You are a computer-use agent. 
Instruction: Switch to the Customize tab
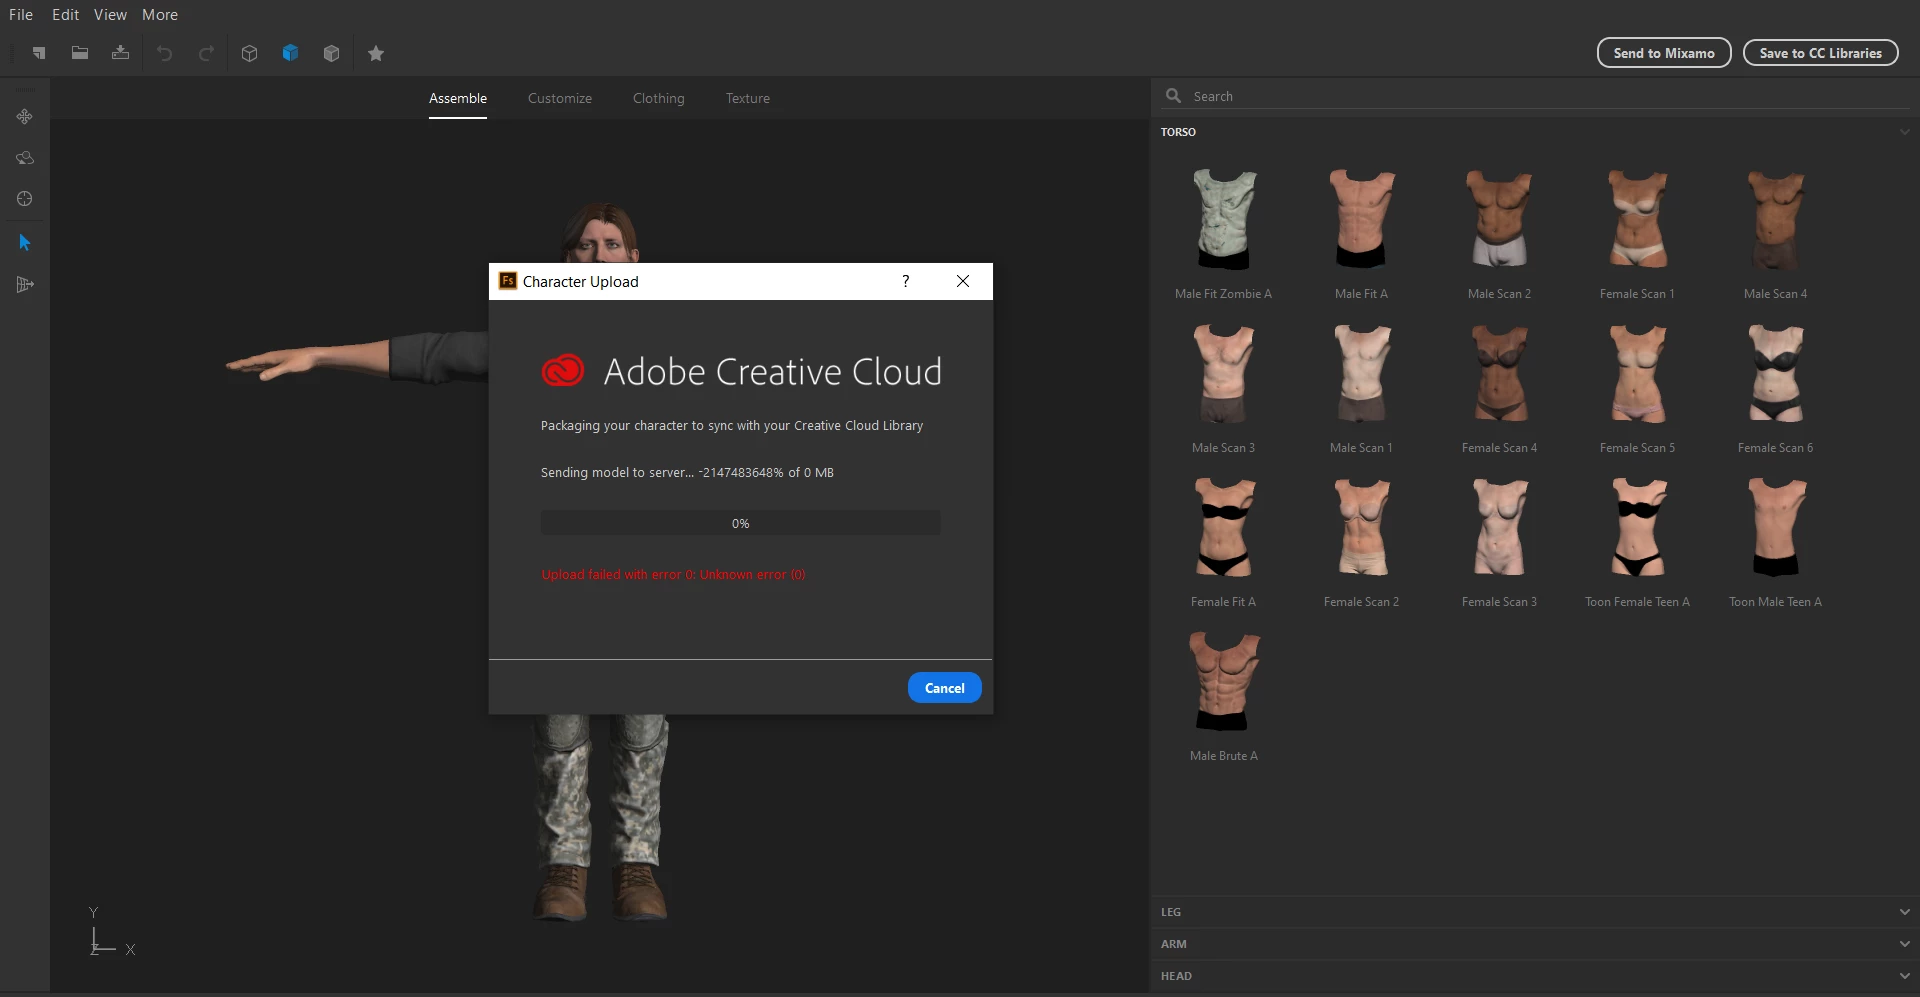(560, 98)
